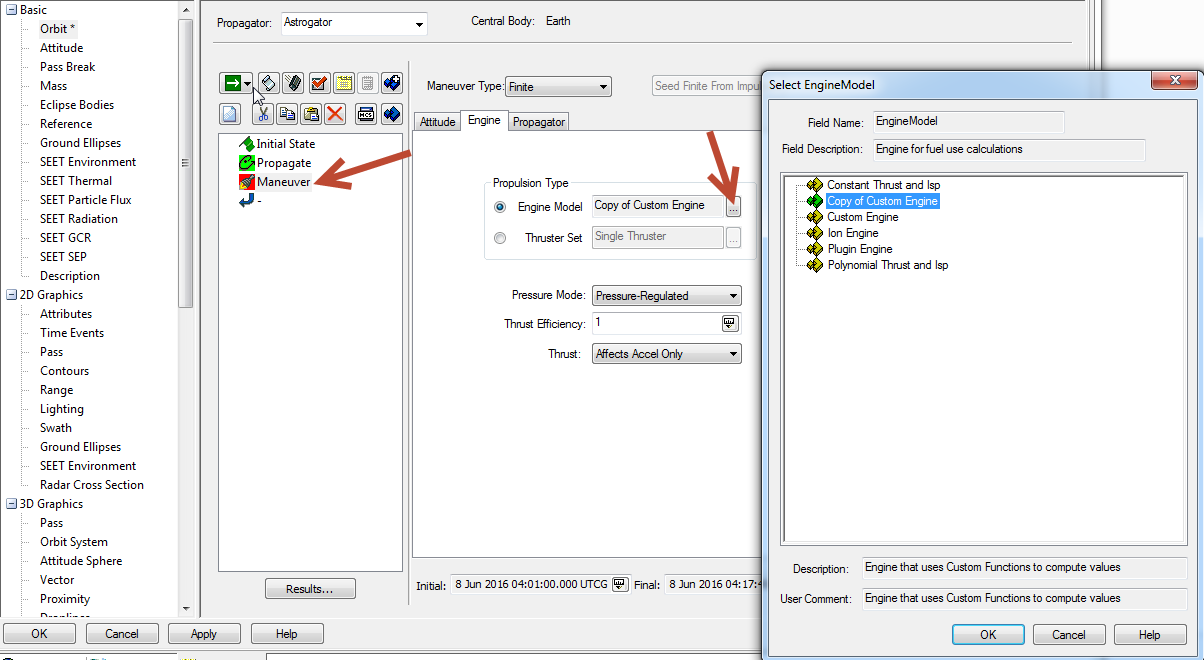Switch to the Attitude maneuver tab
Screen dimensions: 1204x660
coord(437,122)
